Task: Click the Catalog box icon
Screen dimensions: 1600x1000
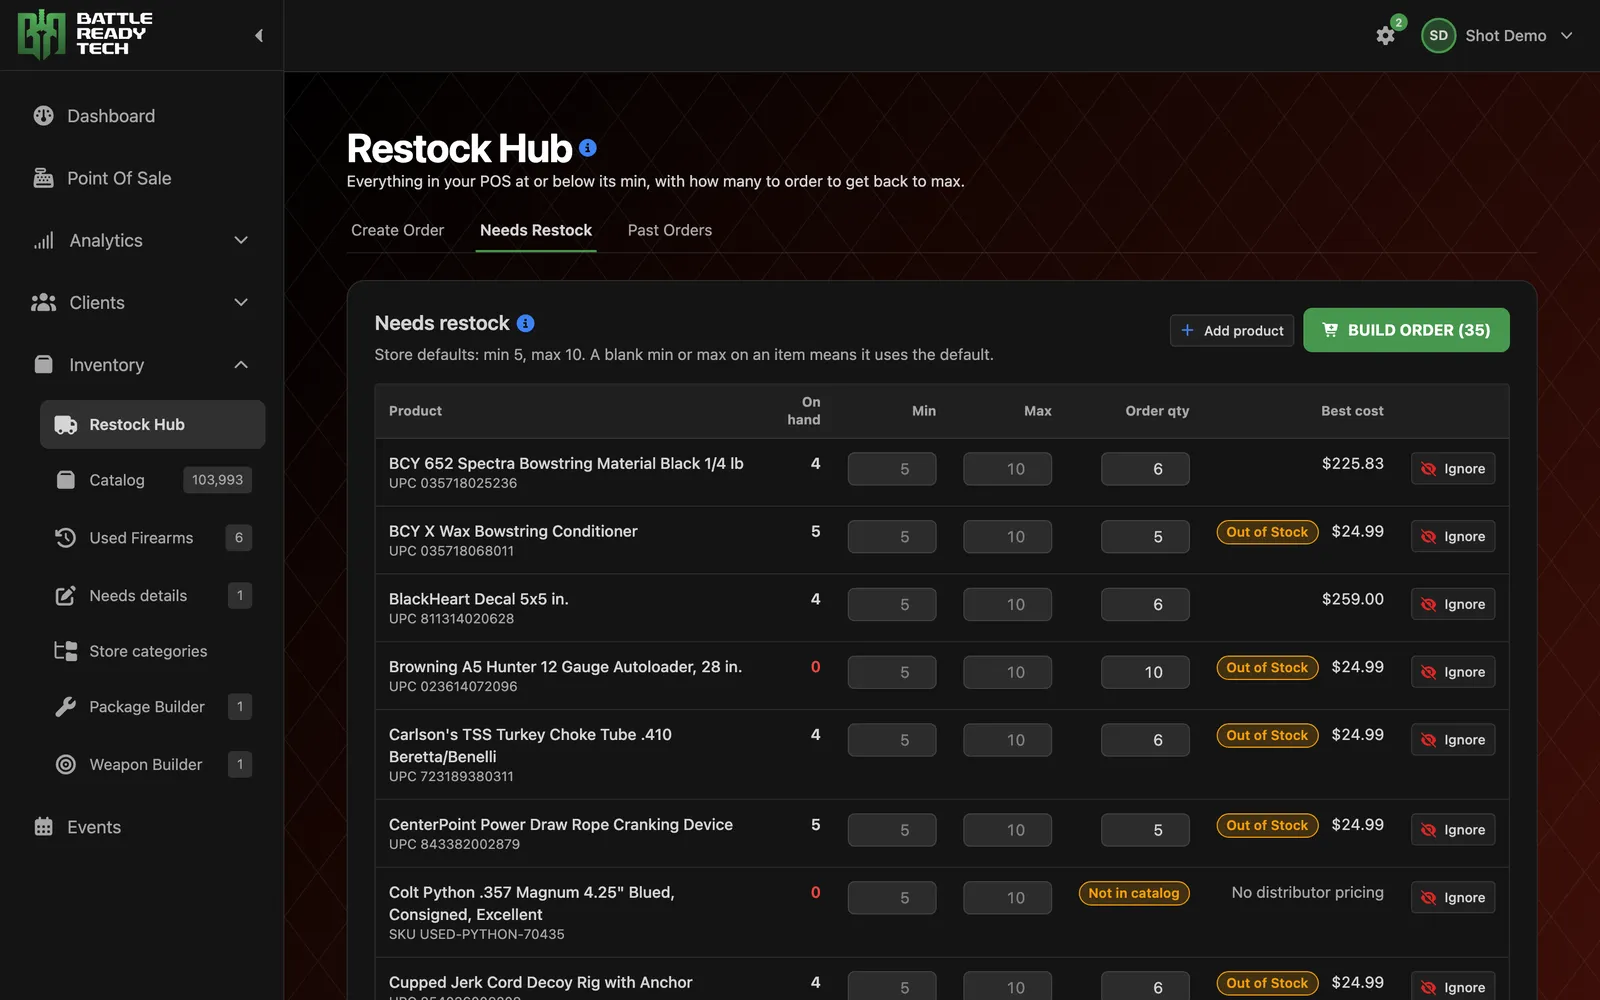Action: pyautogui.click(x=66, y=480)
